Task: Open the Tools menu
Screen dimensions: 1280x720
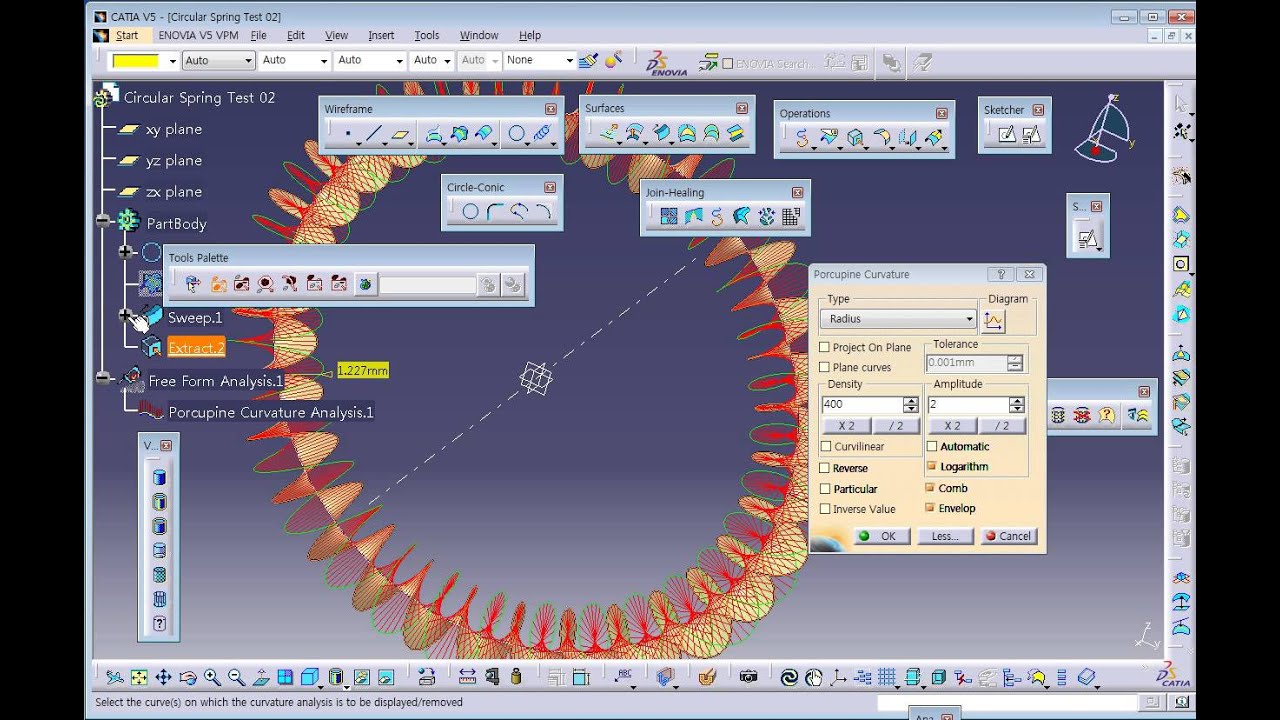Action: [427, 35]
